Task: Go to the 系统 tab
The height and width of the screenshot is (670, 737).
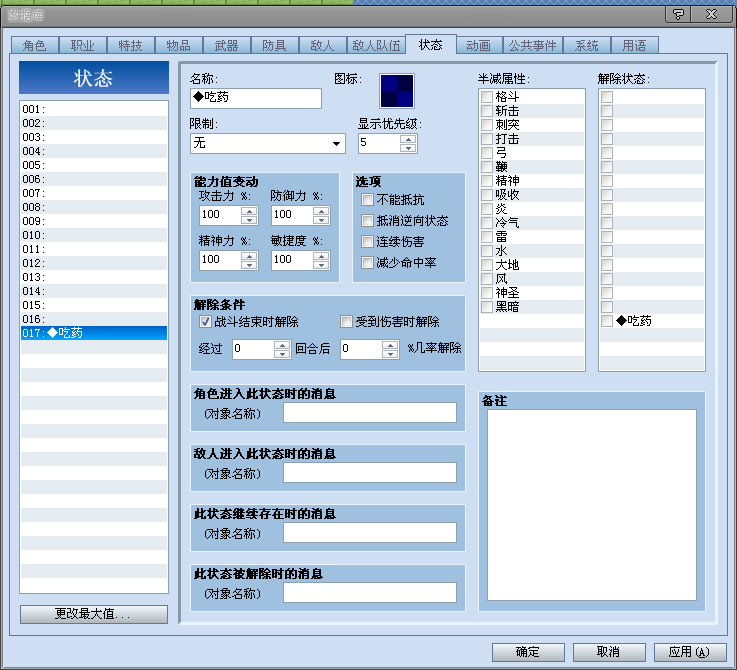Action: (x=587, y=45)
